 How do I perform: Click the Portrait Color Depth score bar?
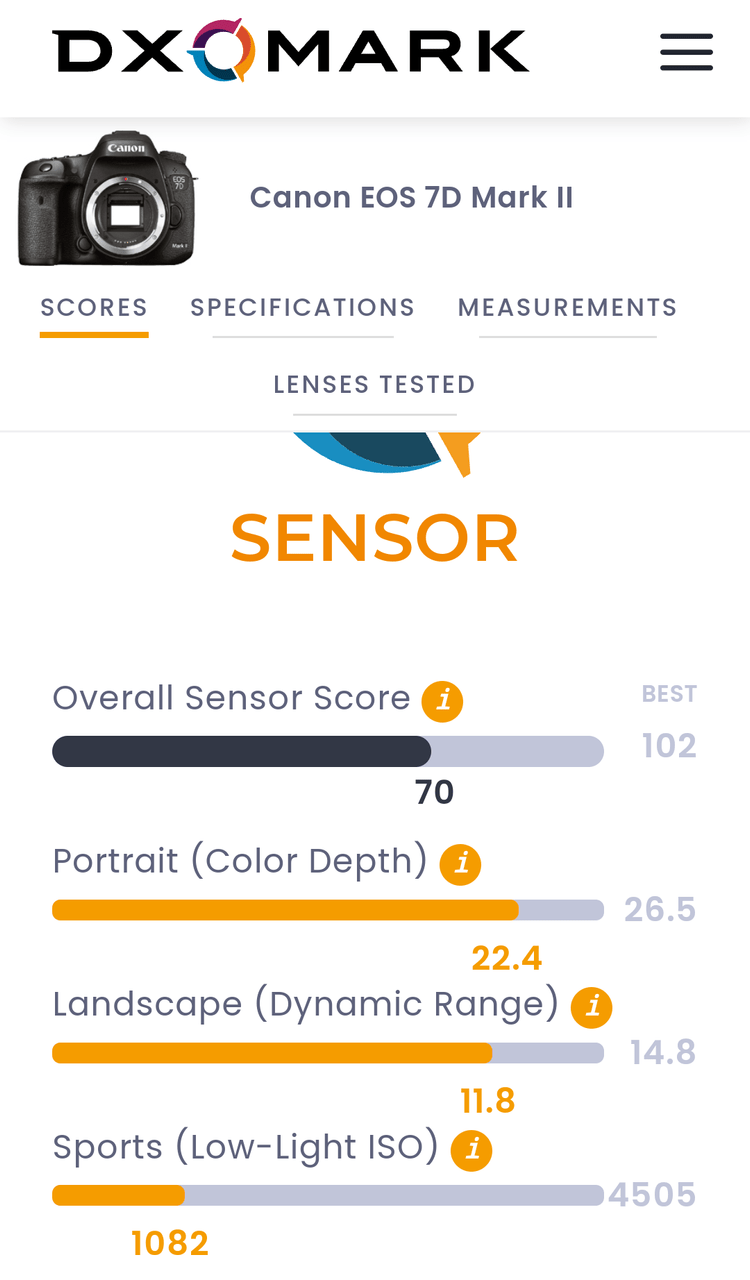click(328, 910)
